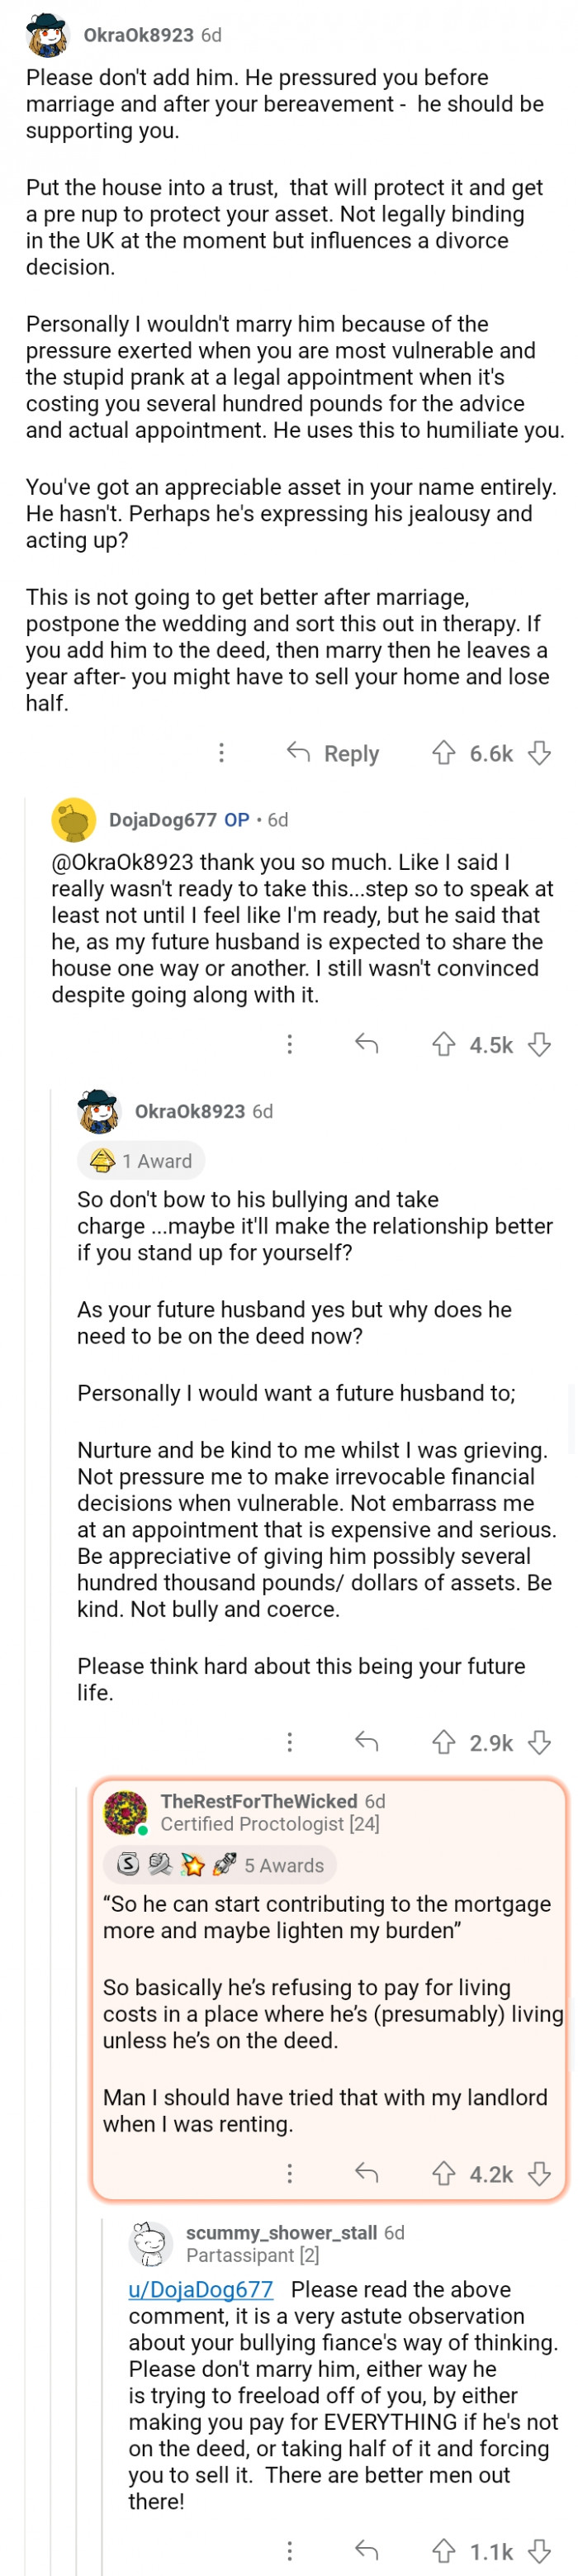This screenshot has height=2576, width=578.
Task: Open u/DojaDog677 mention link
Action: coord(201,2289)
